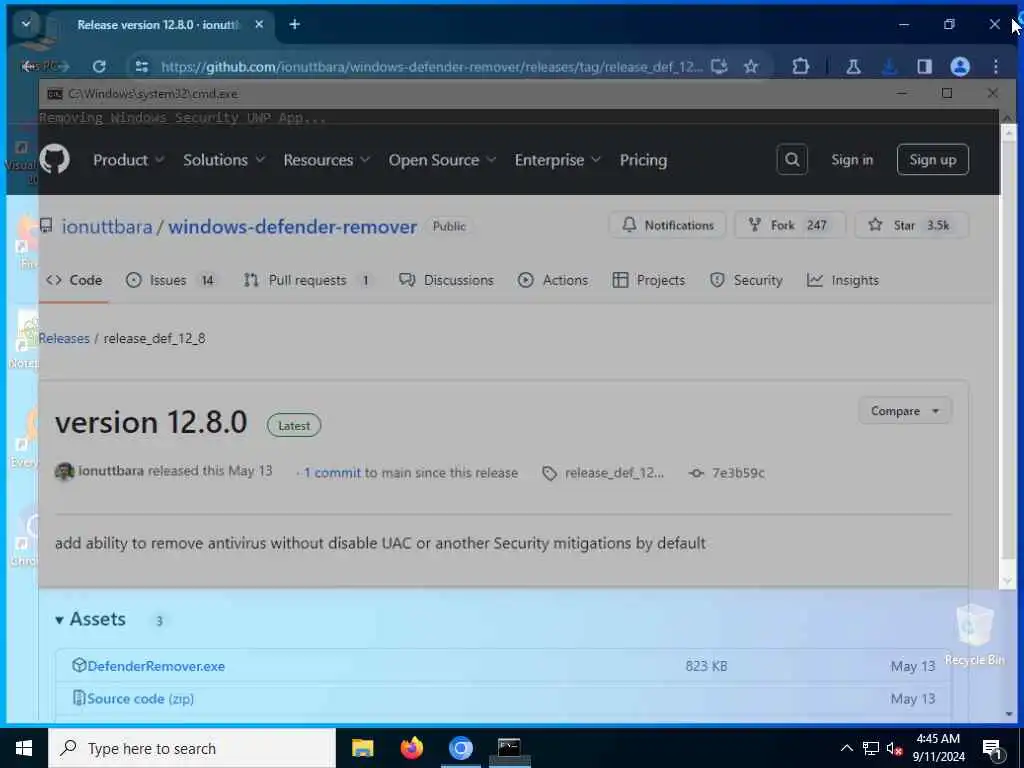1024x768 pixels.
Task: Close the Release version 12.8.0 tab
Action: tap(259, 24)
